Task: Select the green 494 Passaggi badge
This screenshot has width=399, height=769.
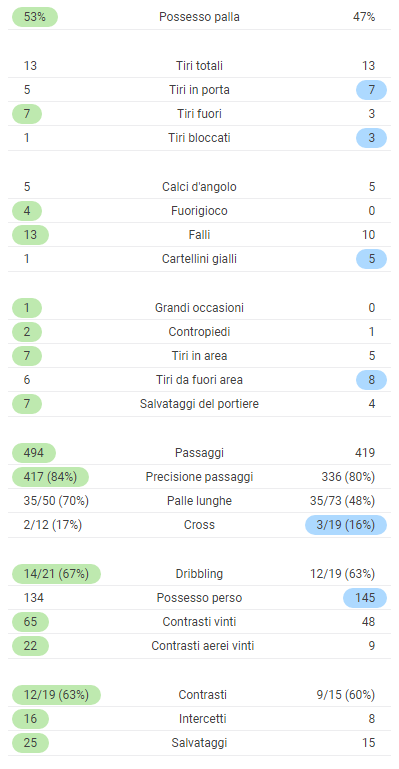Action: click(34, 453)
